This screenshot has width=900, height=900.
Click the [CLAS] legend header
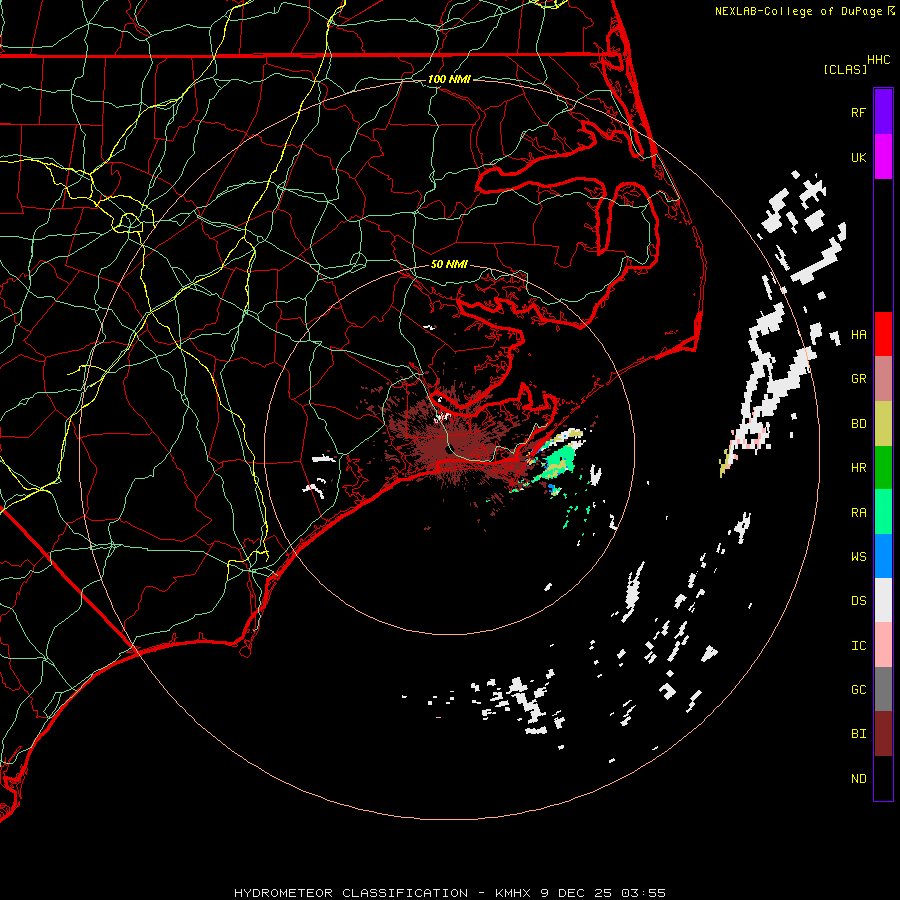845,70
